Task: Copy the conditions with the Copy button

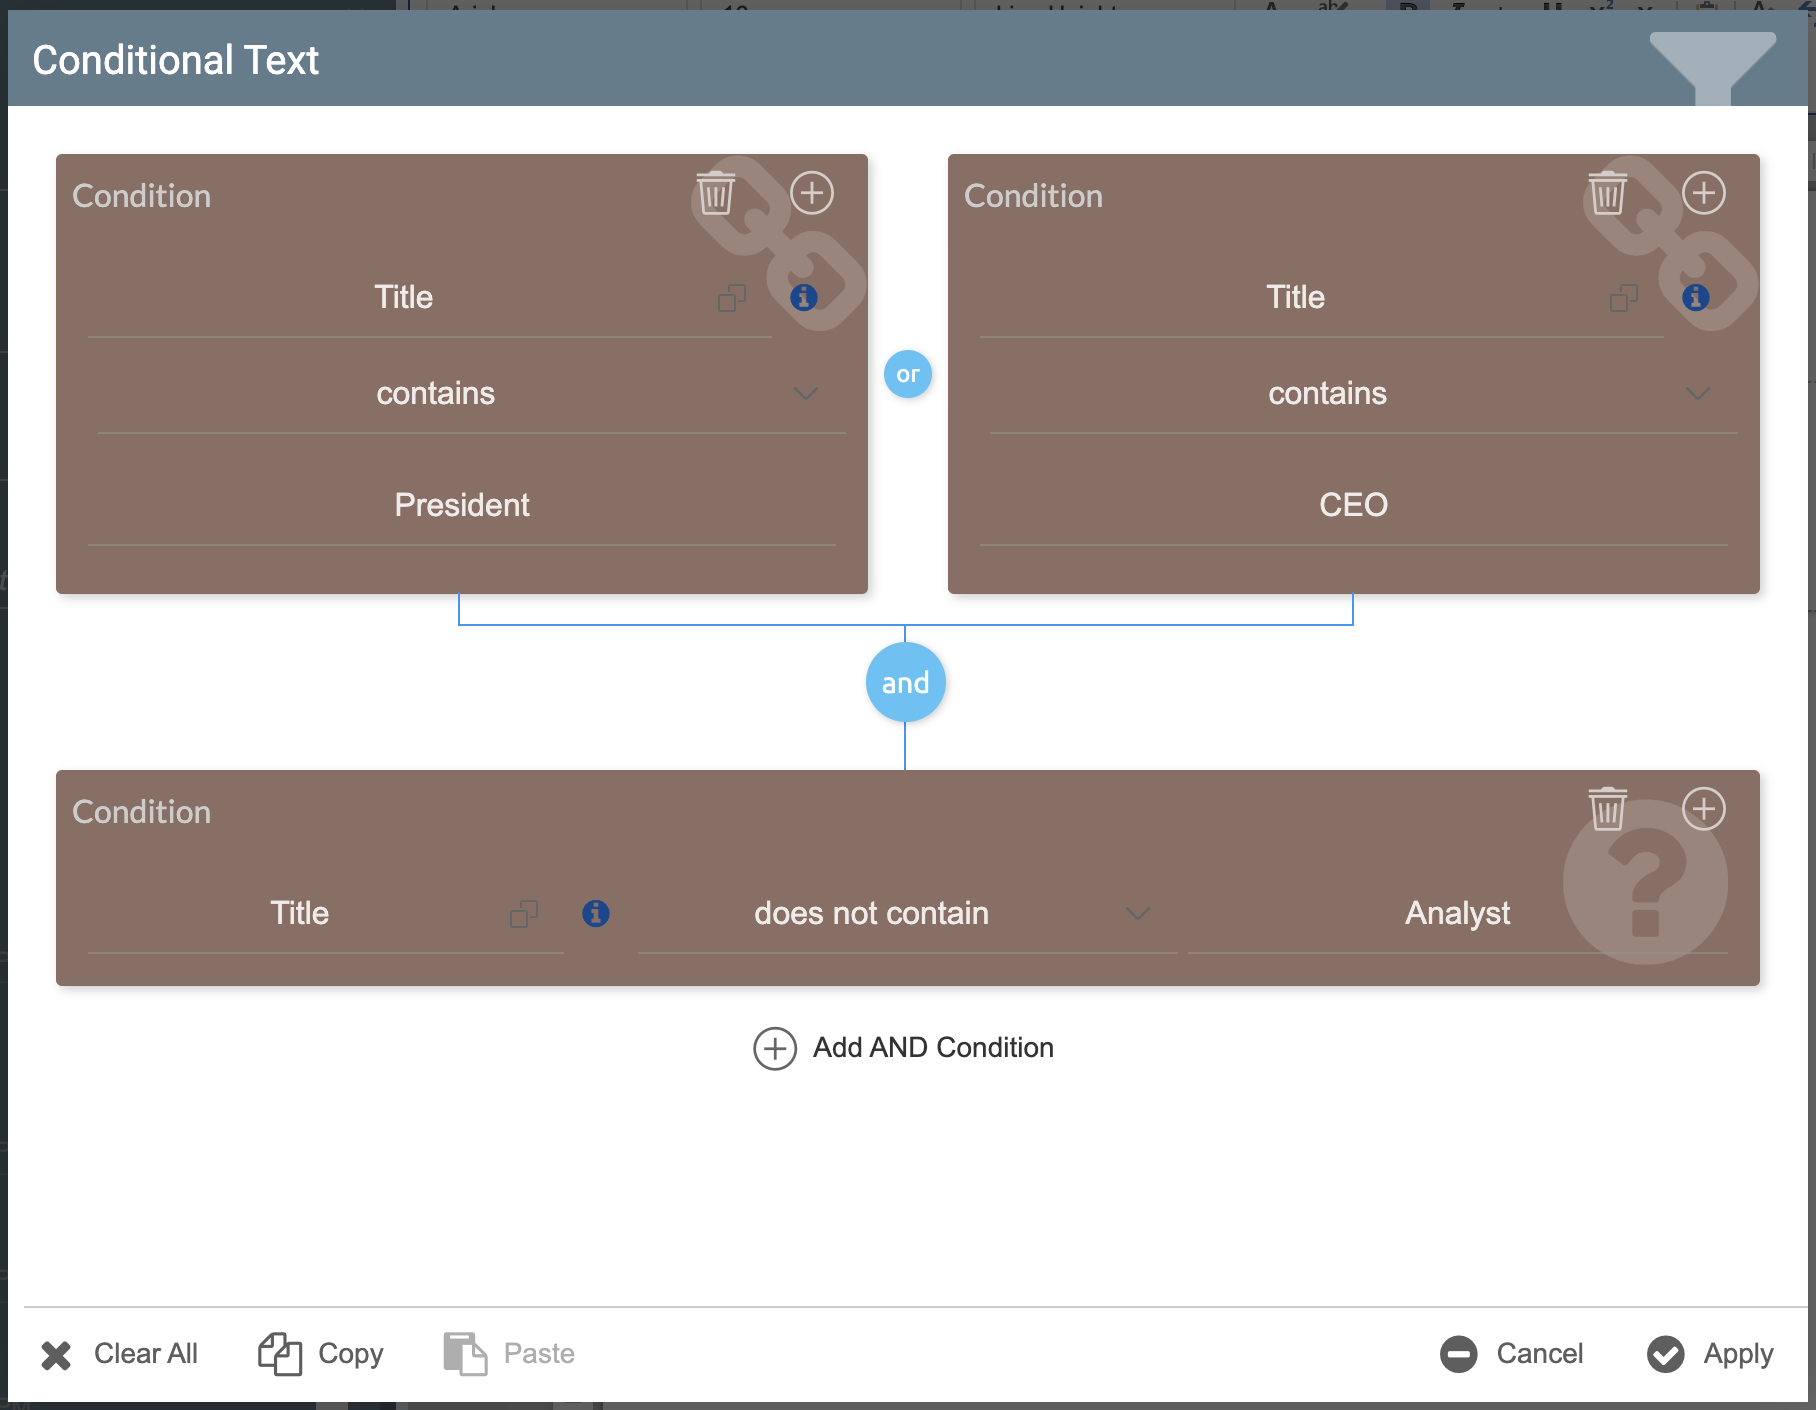Action: pos(321,1354)
